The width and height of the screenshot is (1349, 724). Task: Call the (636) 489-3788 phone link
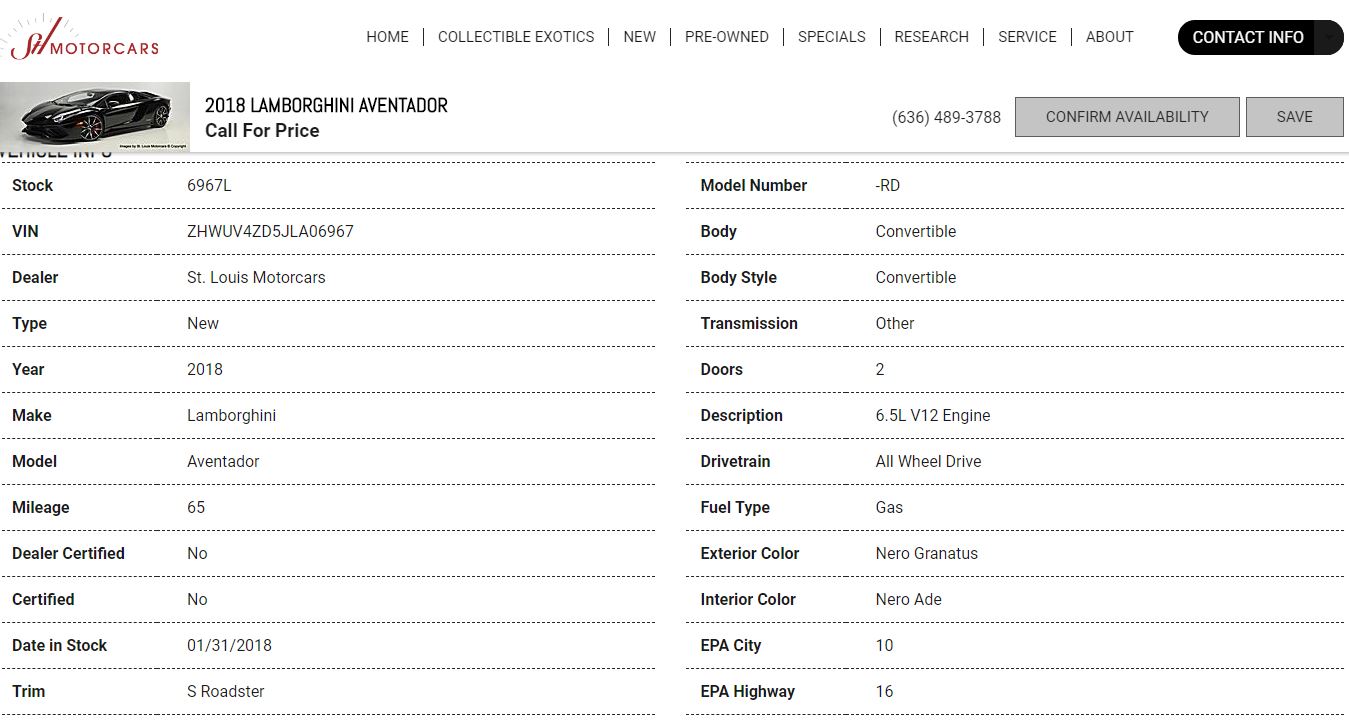pyautogui.click(x=946, y=117)
